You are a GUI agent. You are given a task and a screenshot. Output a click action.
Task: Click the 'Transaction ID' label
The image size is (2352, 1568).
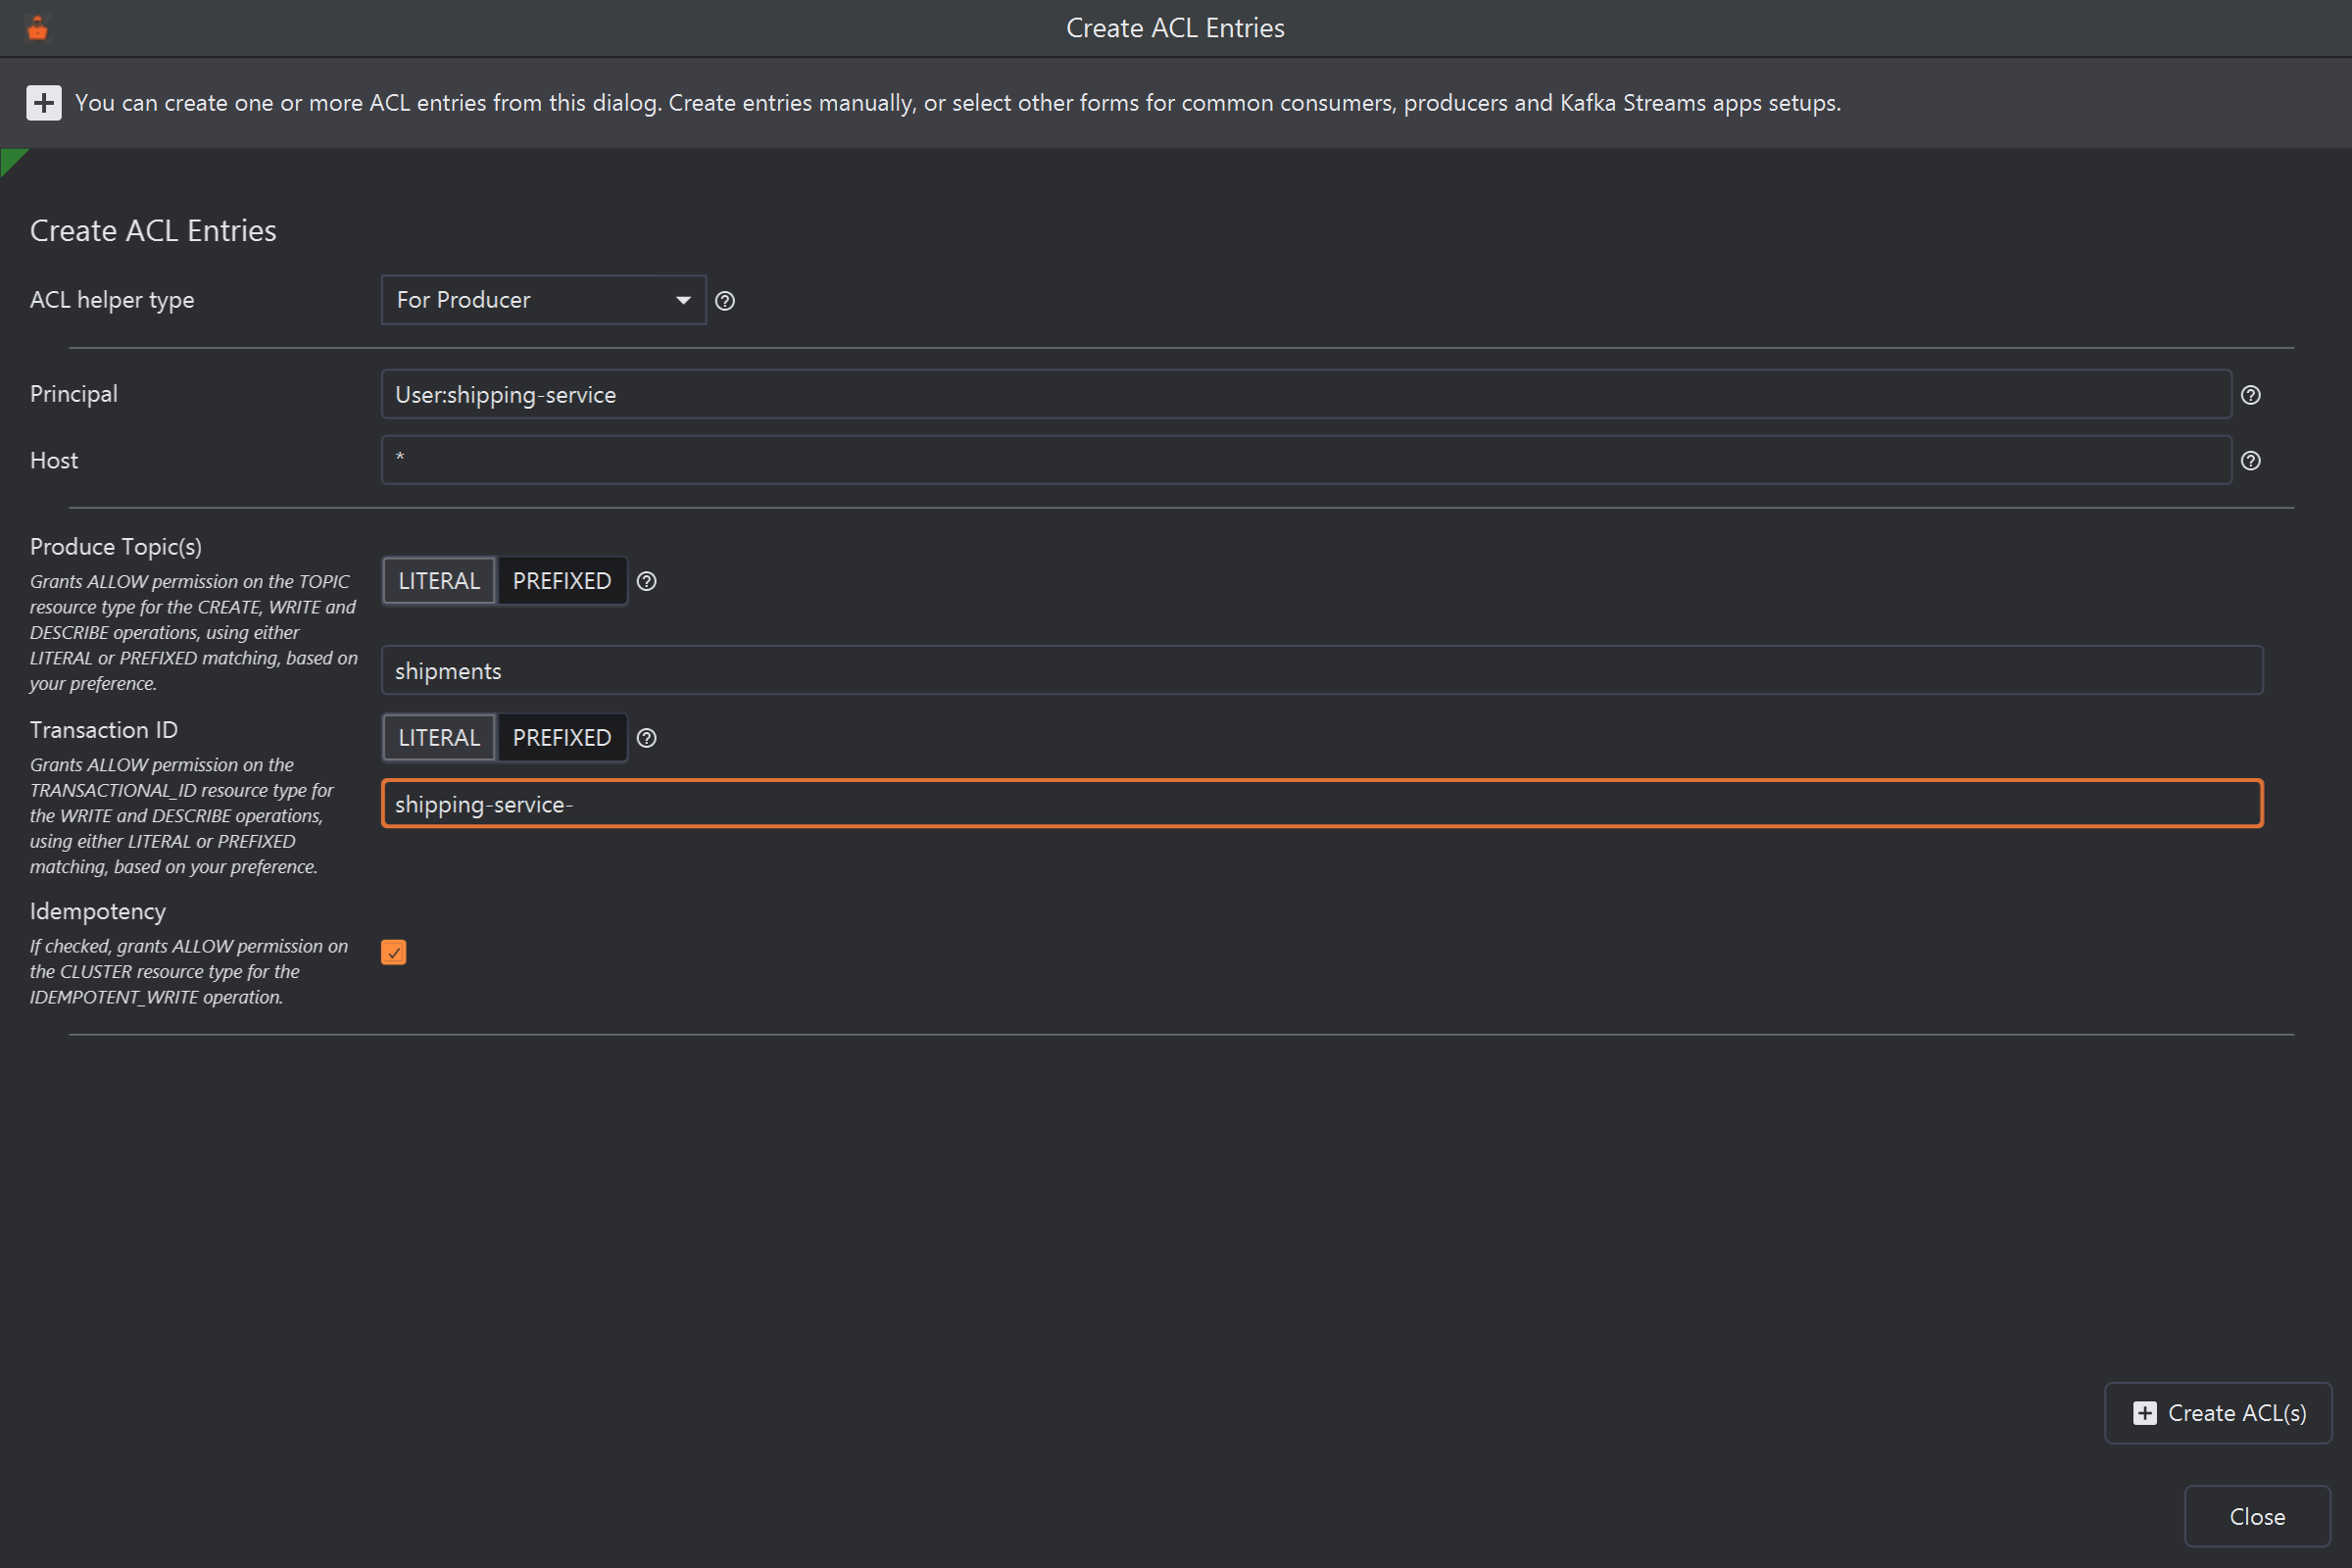[104, 730]
